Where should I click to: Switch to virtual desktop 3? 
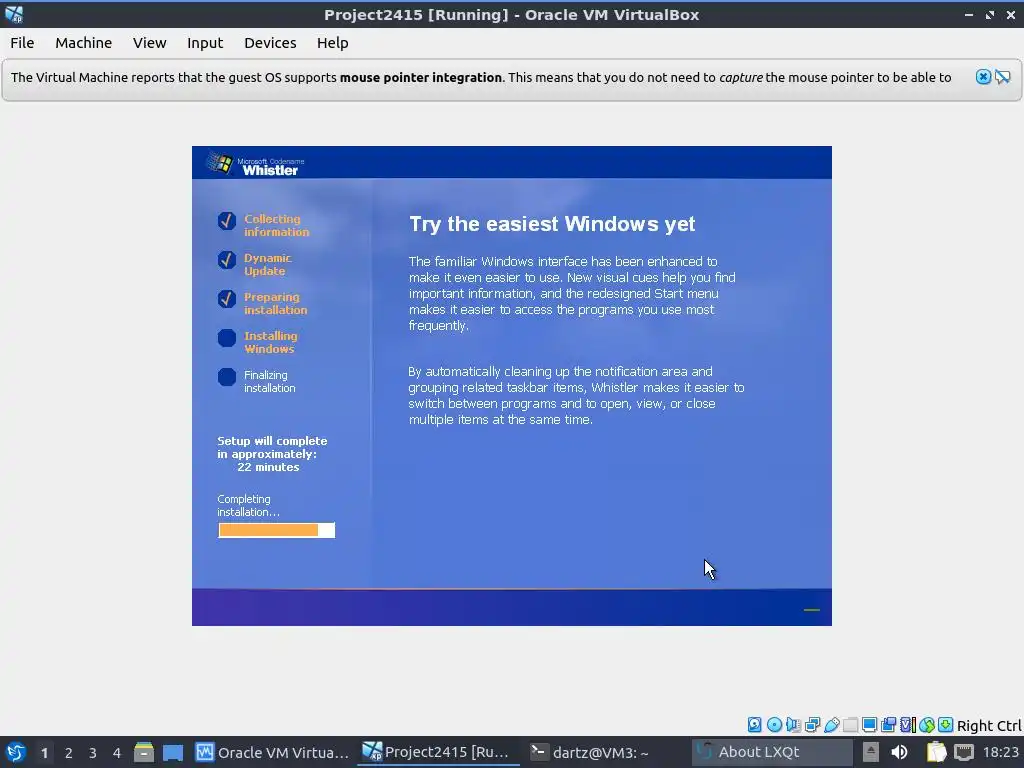tap(93, 752)
